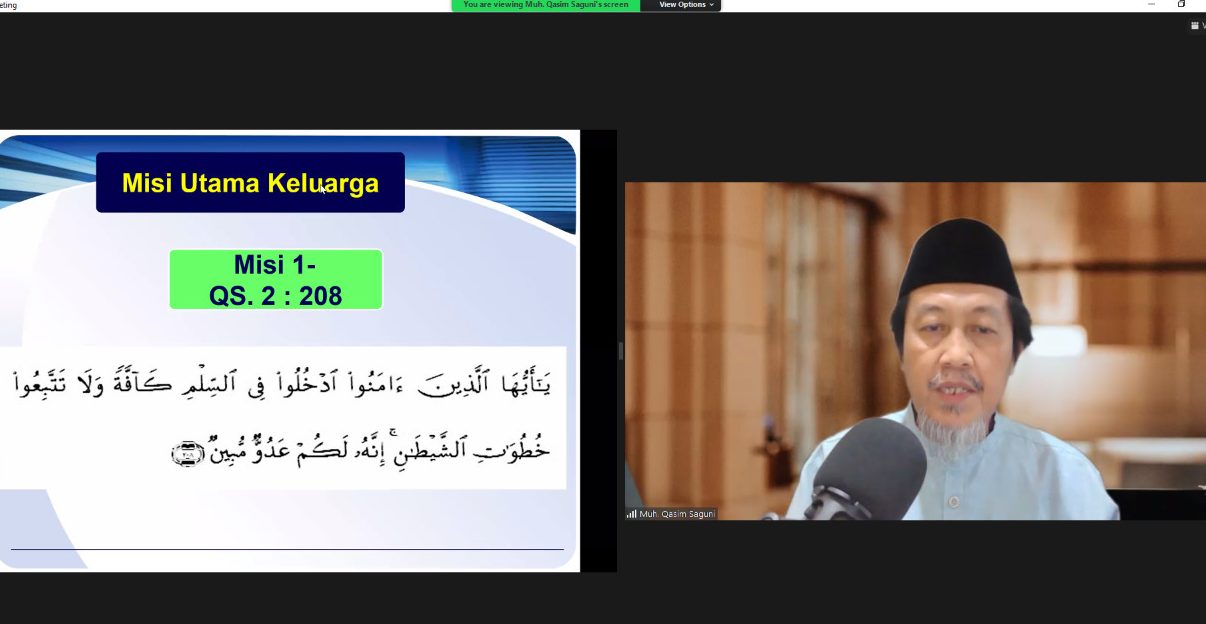This screenshot has width=1206, height=624.
Task: Open the View Options dropdown
Action: (x=685, y=5)
